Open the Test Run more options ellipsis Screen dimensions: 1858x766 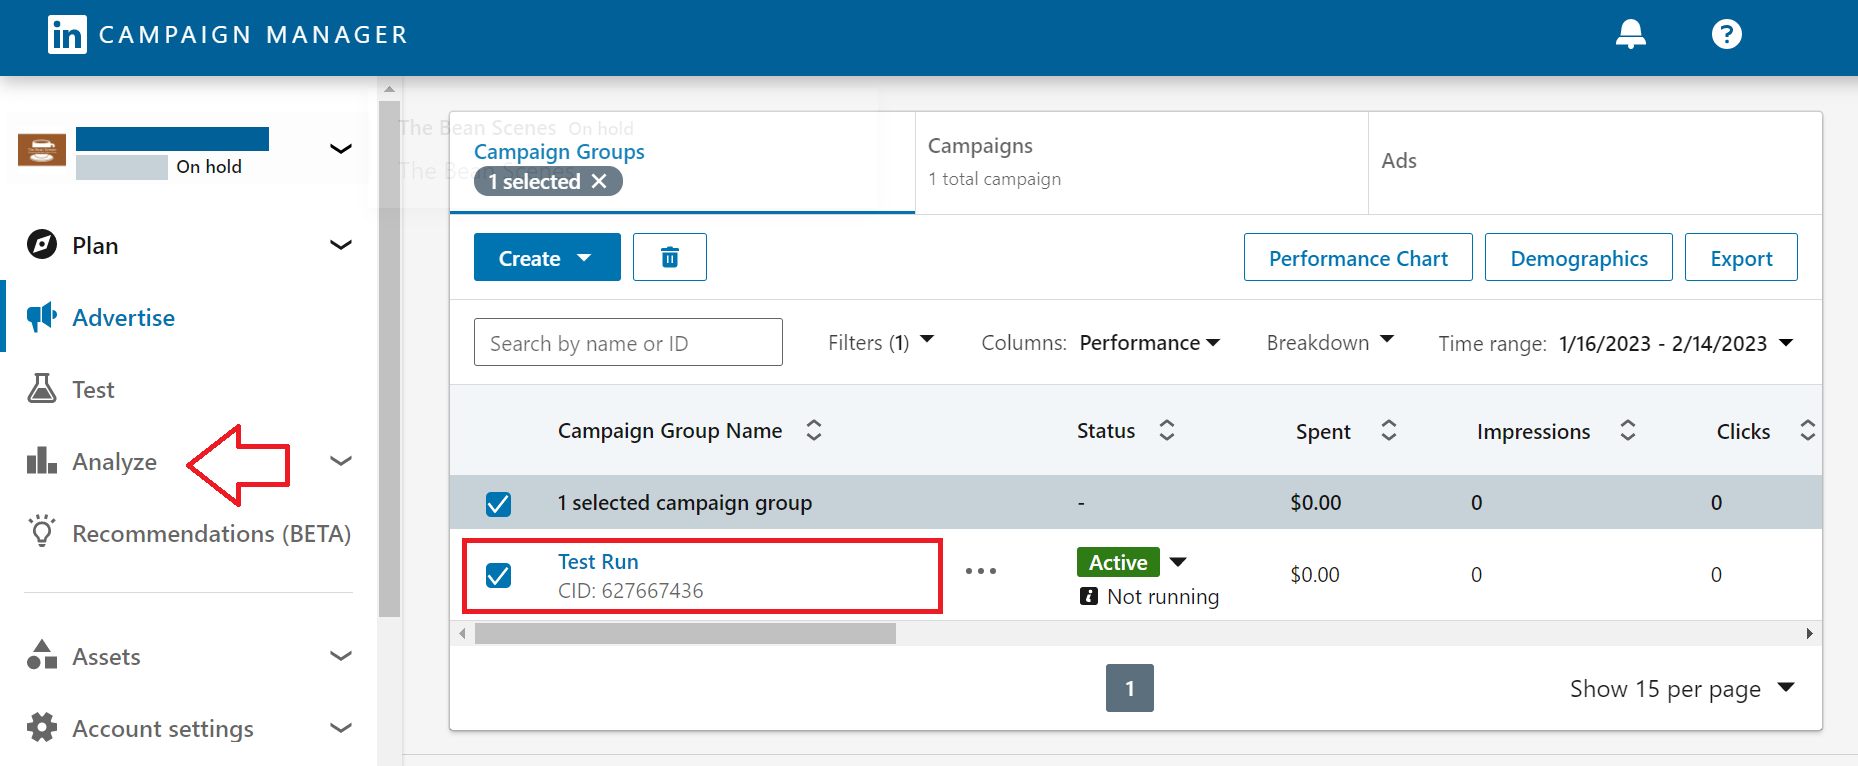tap(981, 571)
